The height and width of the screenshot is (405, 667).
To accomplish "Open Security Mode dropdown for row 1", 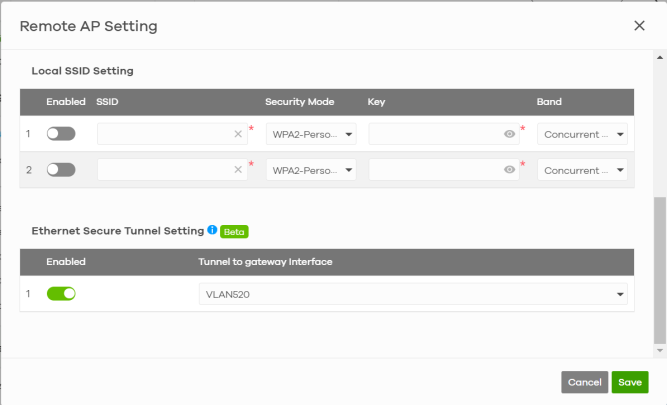I will coord(312,134).
